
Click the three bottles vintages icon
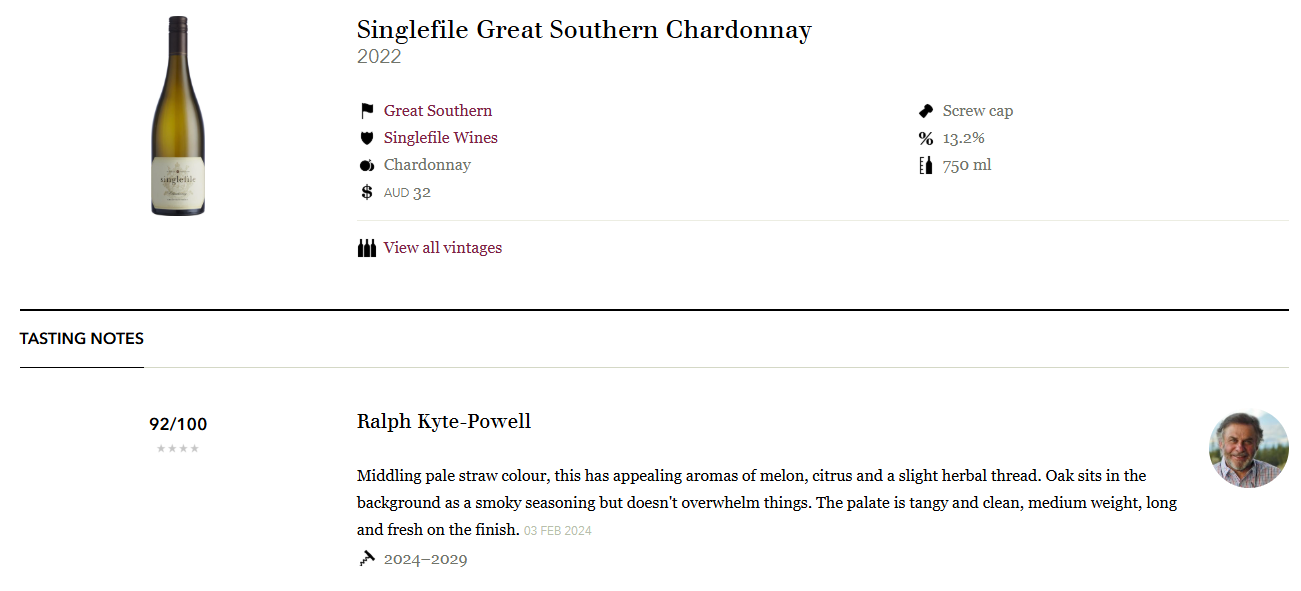367,248
